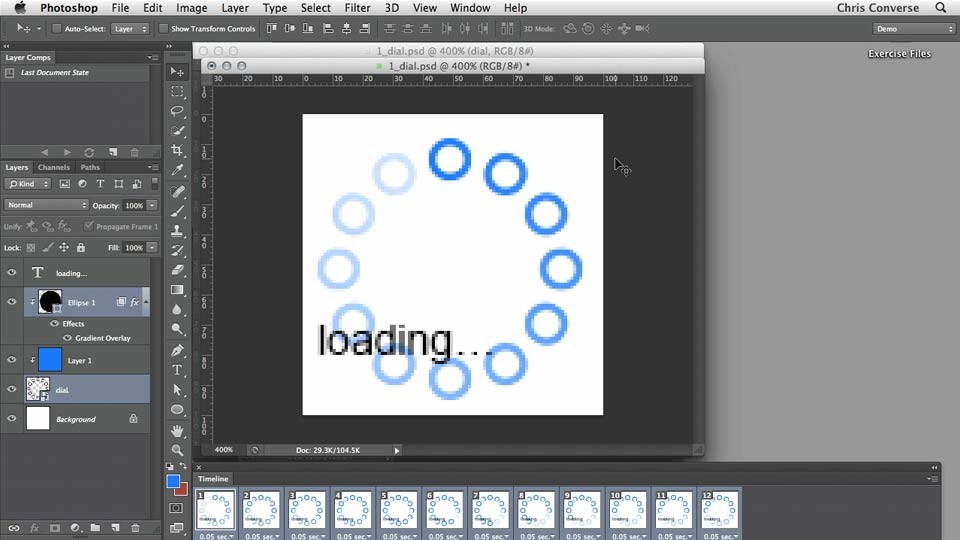Viewport: 960px width, 540px height.
Task: Open the Normal blend mode dropdown
Action: click(47, 205)
